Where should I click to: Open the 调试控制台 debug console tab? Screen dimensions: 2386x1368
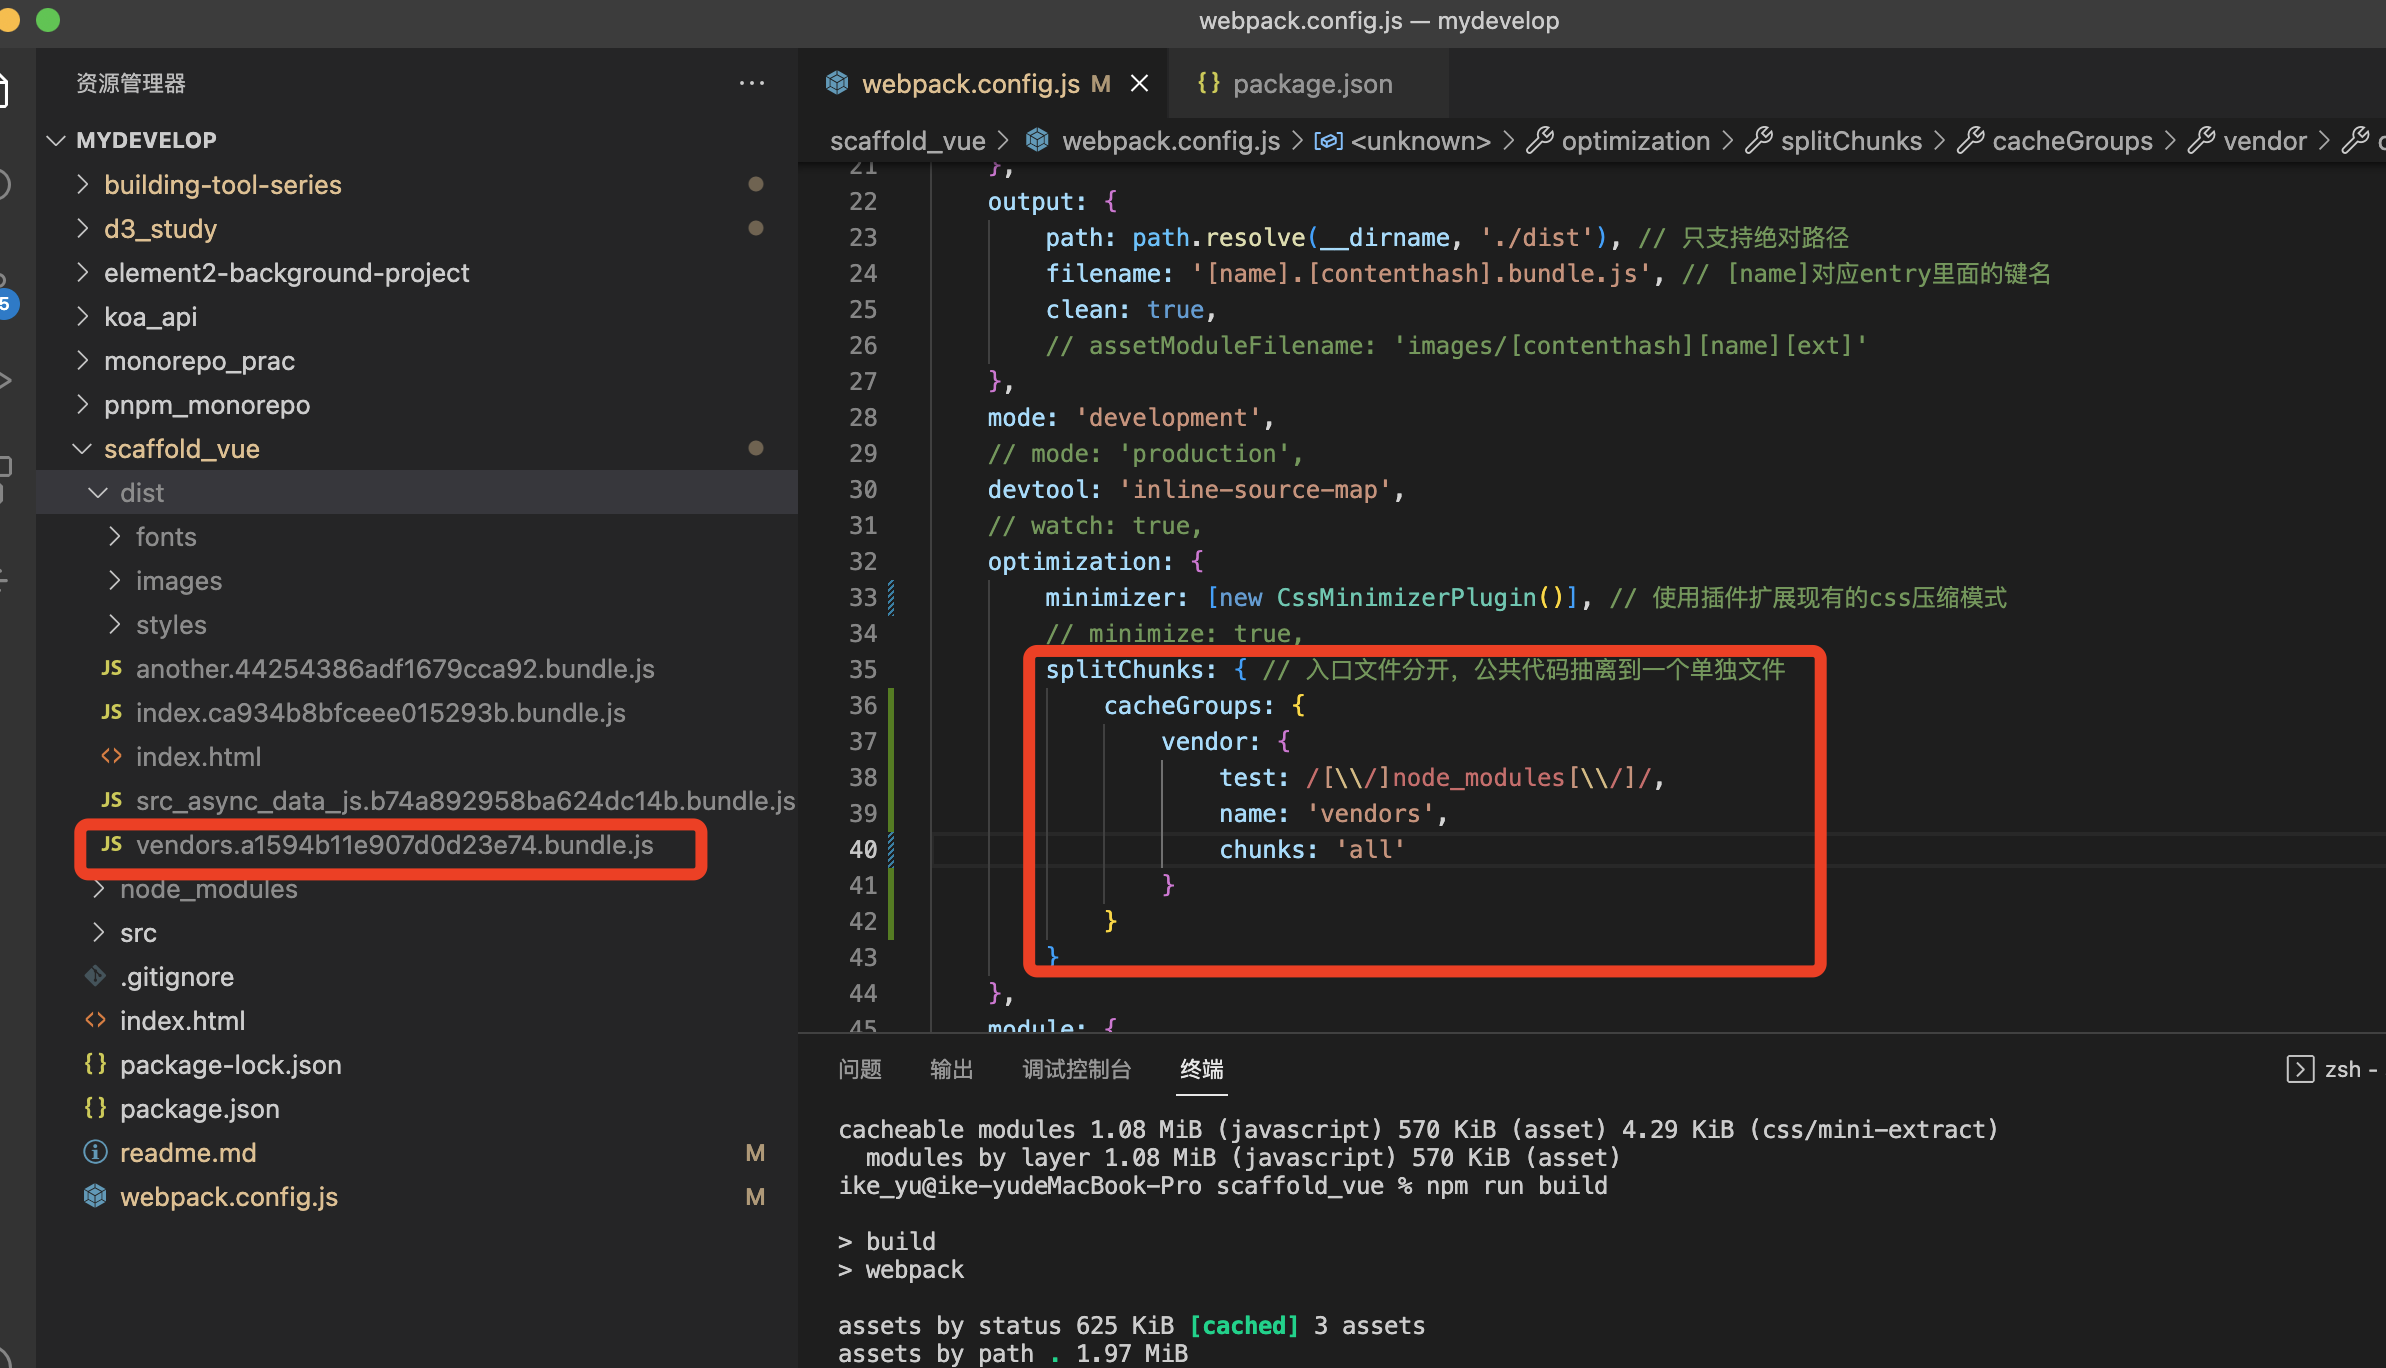coord(1076,1069)
